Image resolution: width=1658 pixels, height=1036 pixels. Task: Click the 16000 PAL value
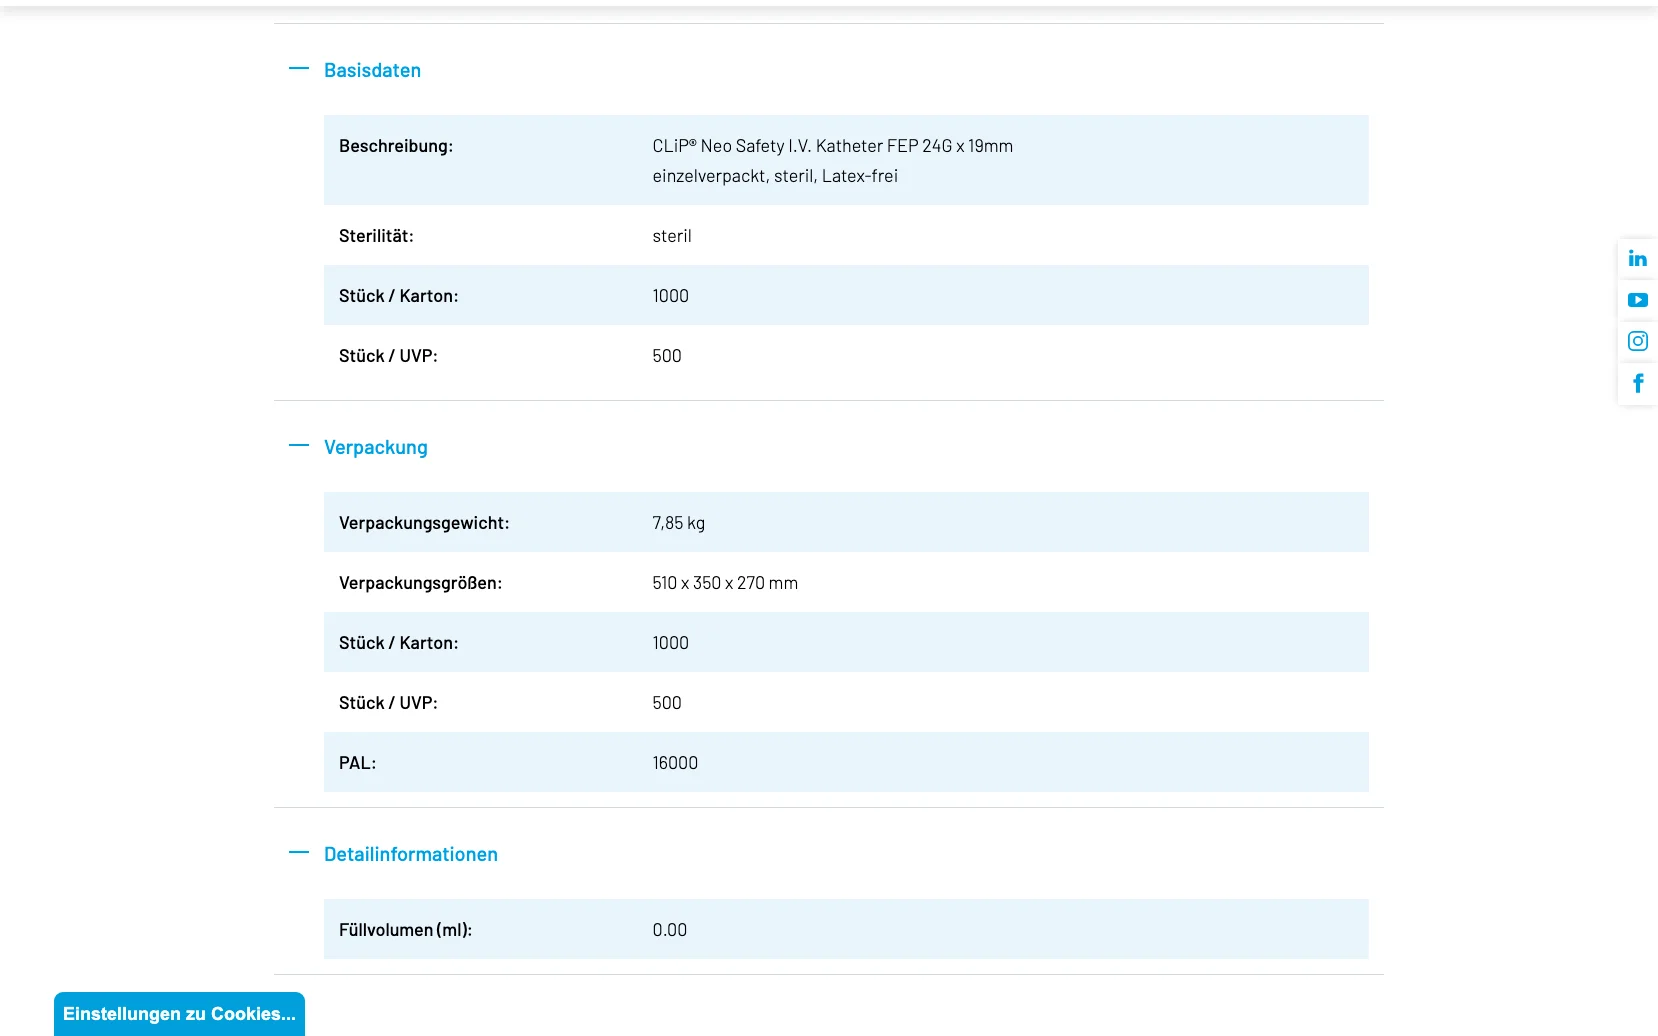coord(675,763)
